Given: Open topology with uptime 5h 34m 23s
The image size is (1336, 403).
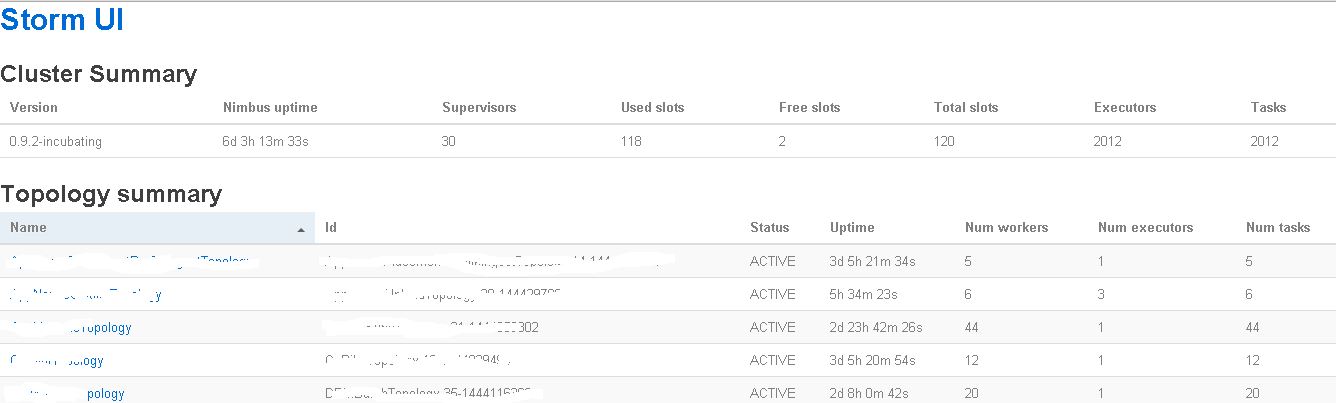Looking at the screenshot, I should pos(85,295).
